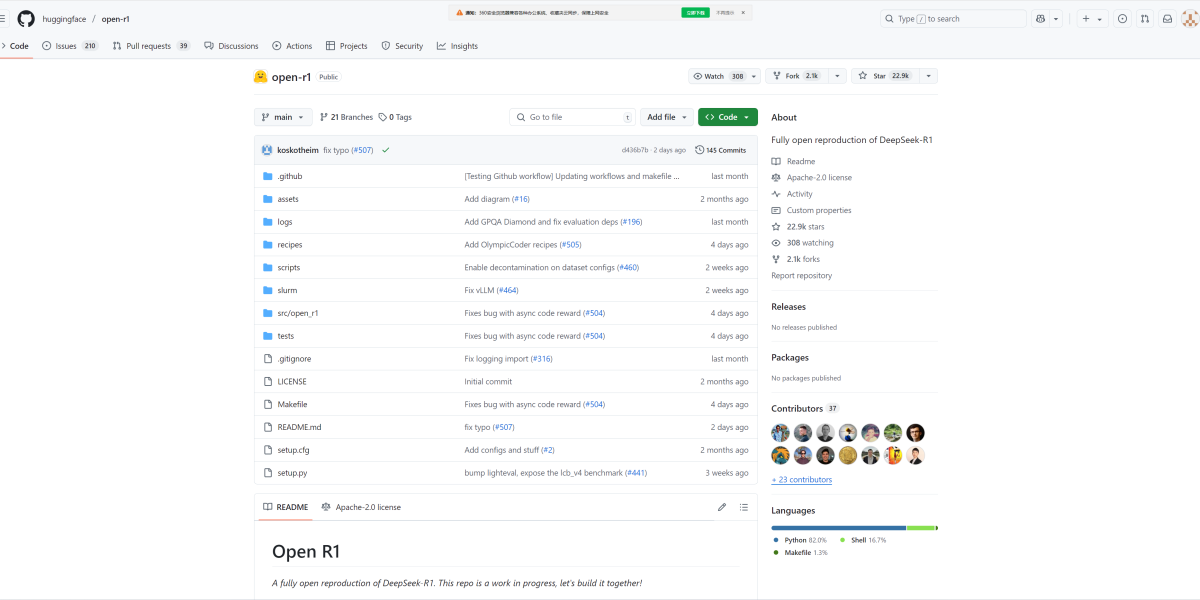The image size is (1200, 600).
Task: View 22.9k stars link
Action: point(798,227)
